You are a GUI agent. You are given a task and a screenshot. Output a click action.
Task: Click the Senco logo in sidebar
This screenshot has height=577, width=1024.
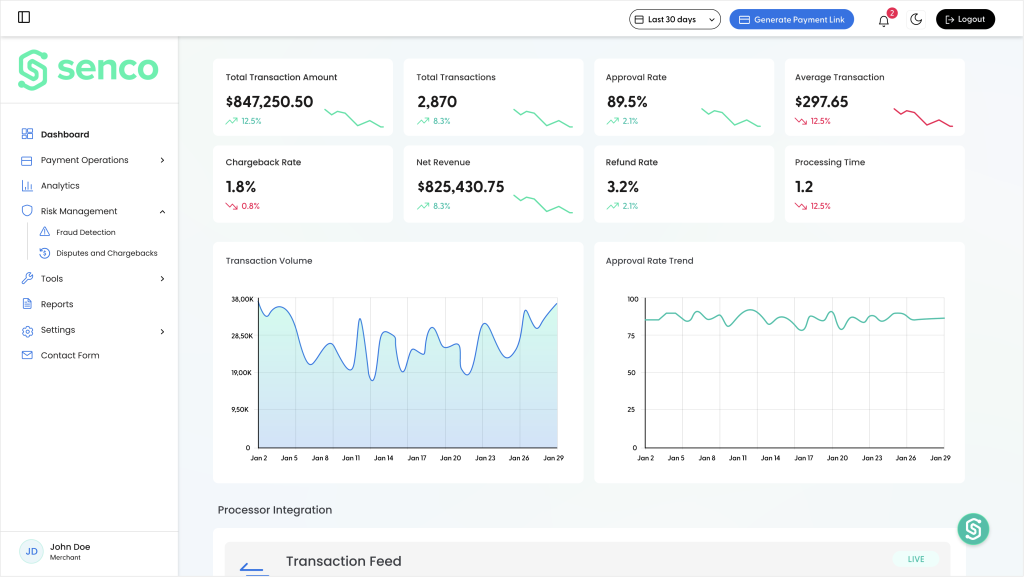point(88,69)
